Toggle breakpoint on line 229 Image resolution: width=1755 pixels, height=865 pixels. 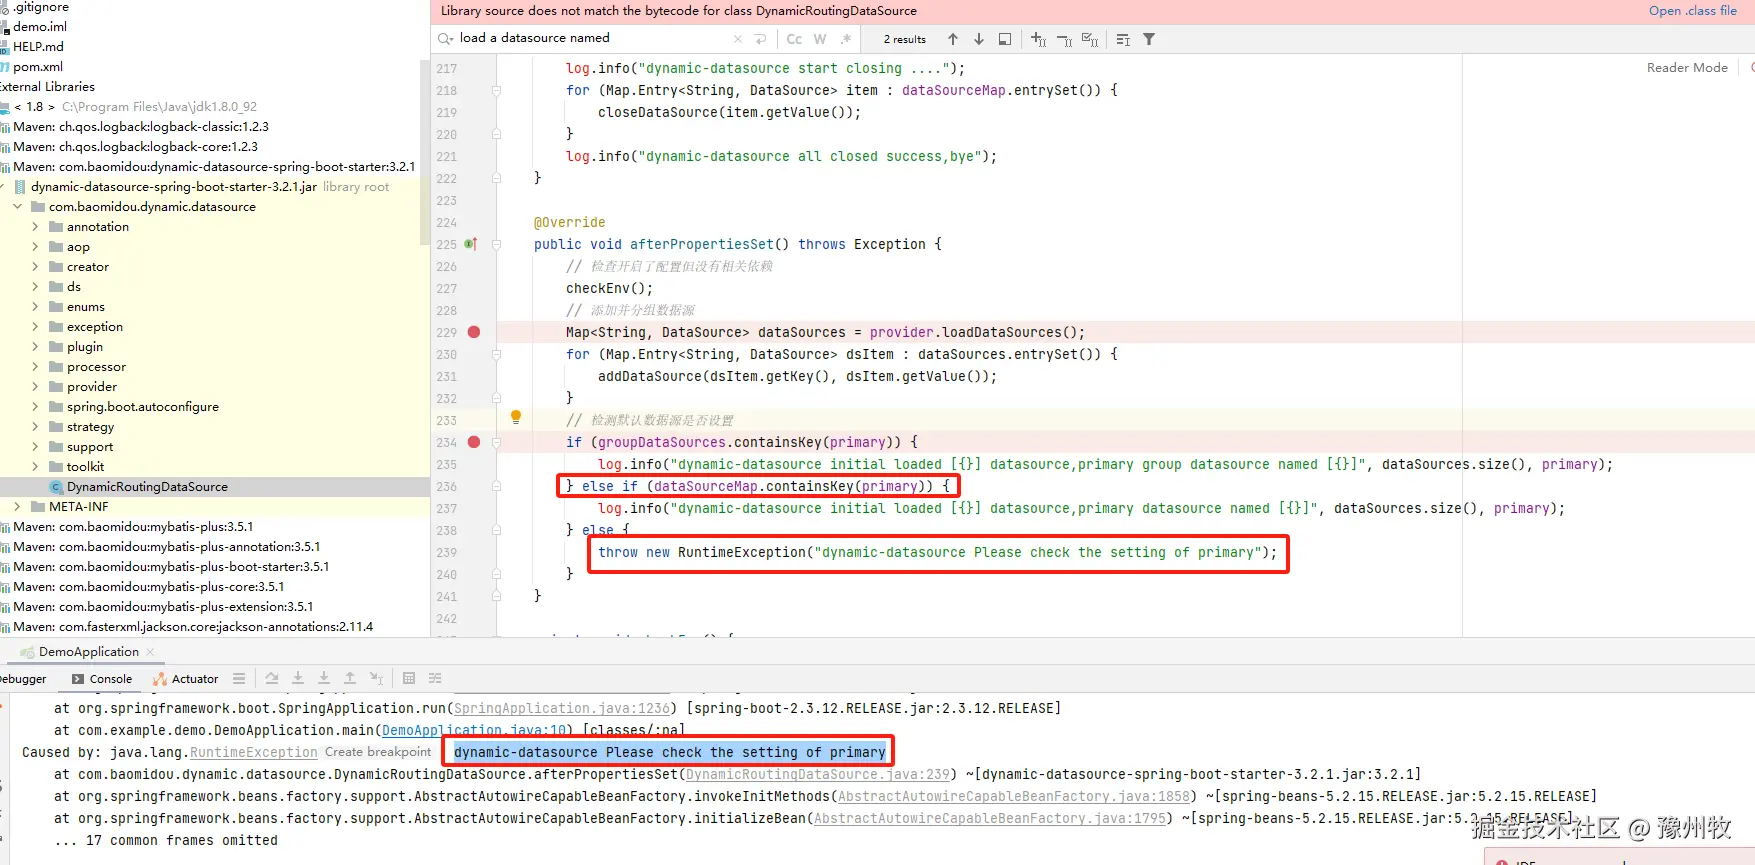474,332
